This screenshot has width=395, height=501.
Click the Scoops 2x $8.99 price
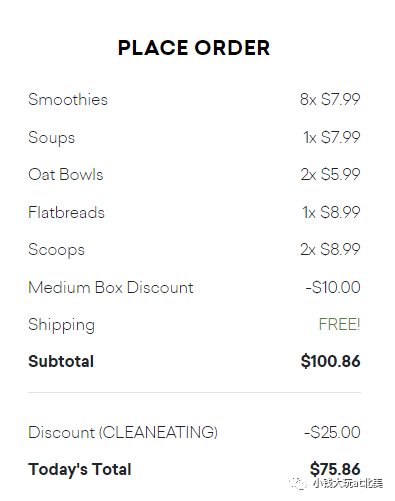330,249
